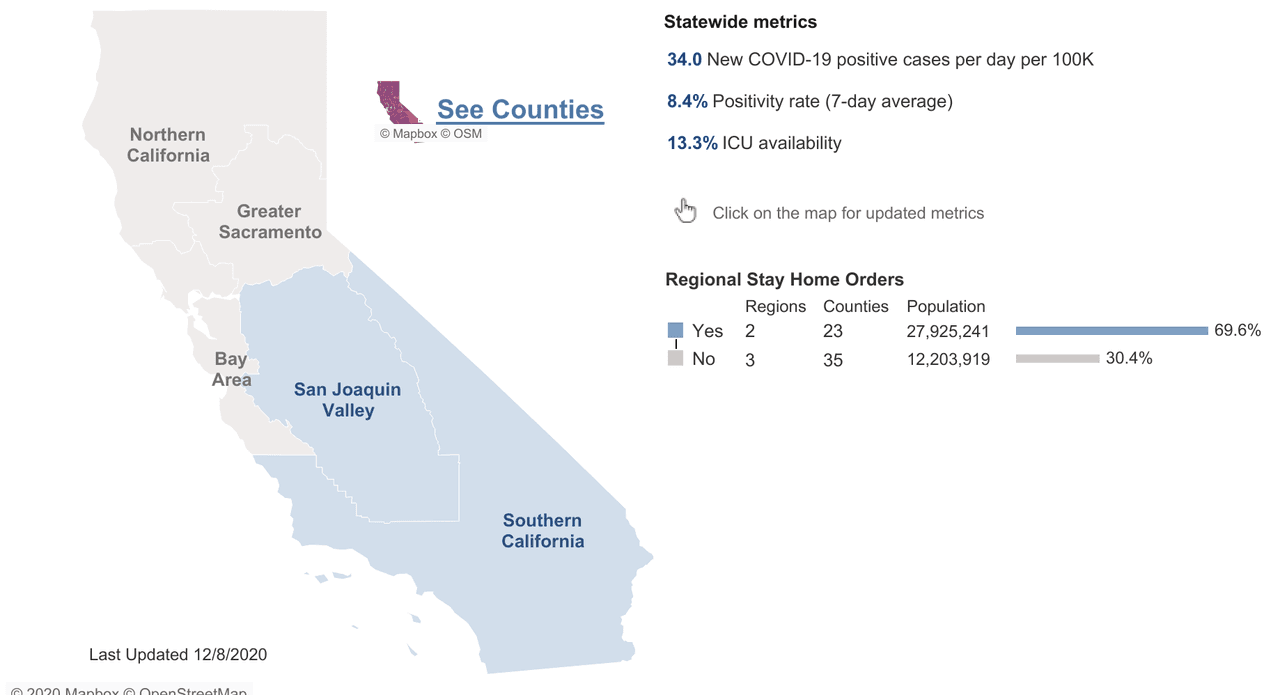Click the hand cursor icon near the metrics
Screen dimensions: 1280x695
685,210
